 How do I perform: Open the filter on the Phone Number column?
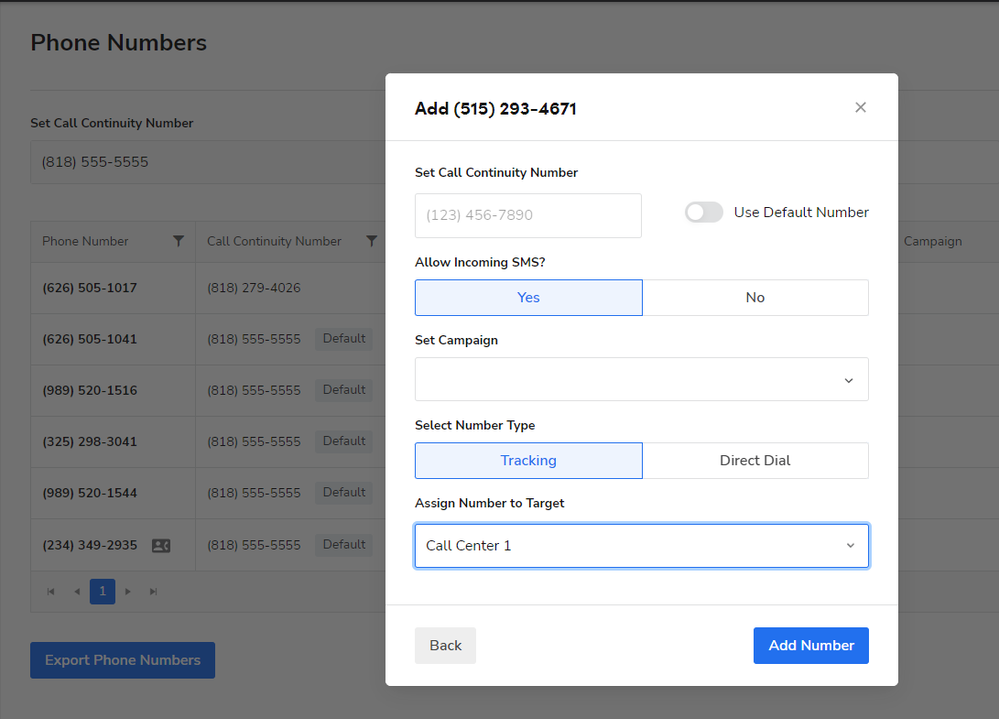point(178,241)
